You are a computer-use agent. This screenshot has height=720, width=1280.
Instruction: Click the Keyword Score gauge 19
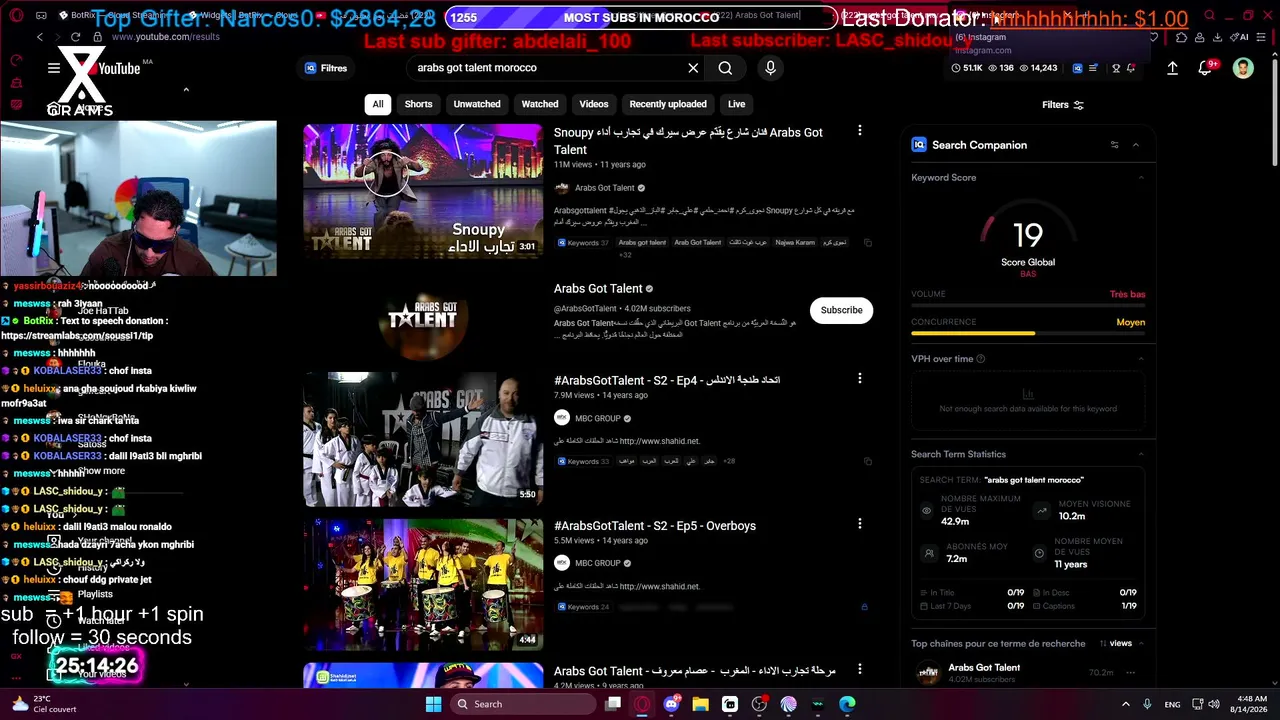click(1028, 237)
